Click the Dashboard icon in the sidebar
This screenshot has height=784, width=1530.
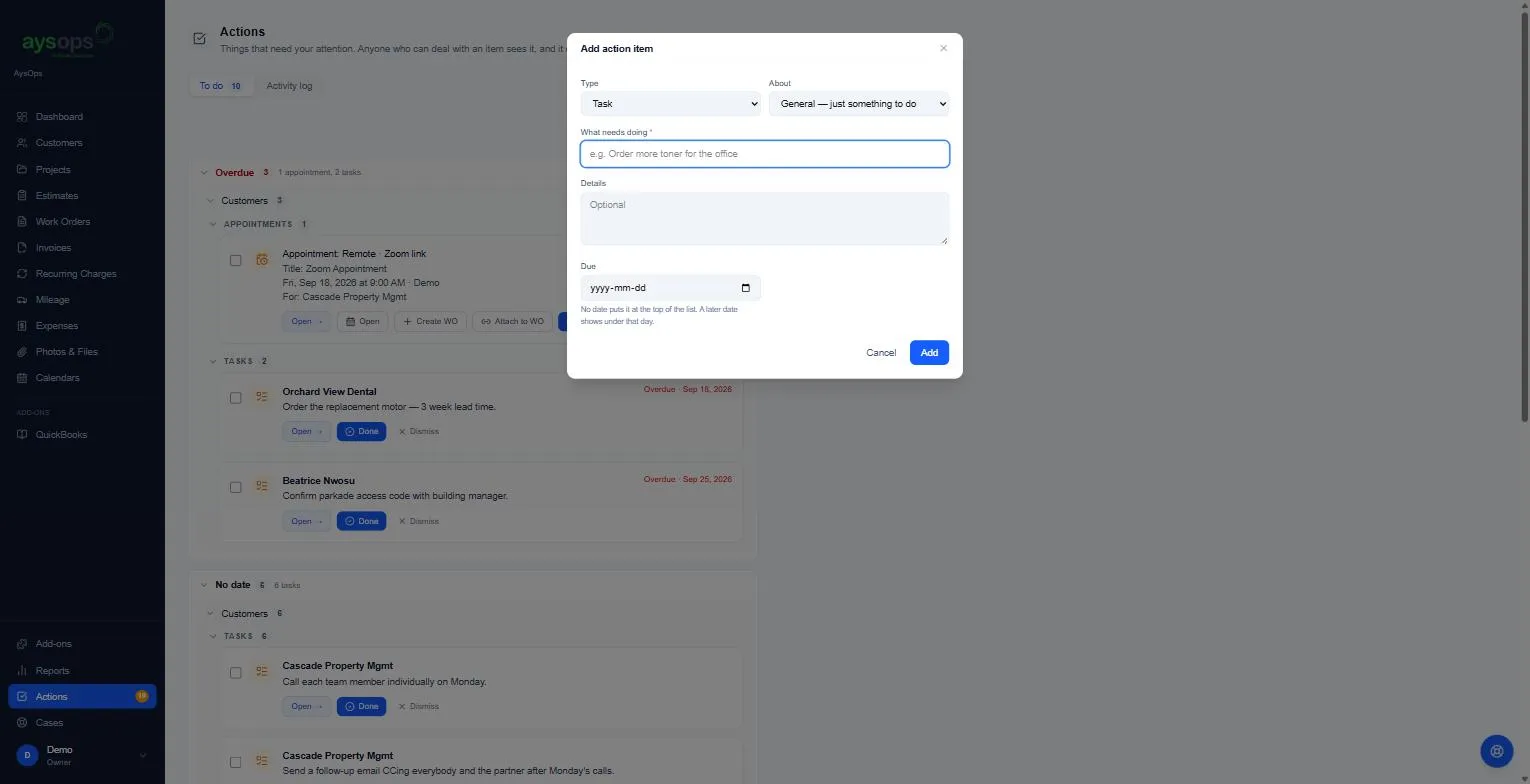click(22, 117)
